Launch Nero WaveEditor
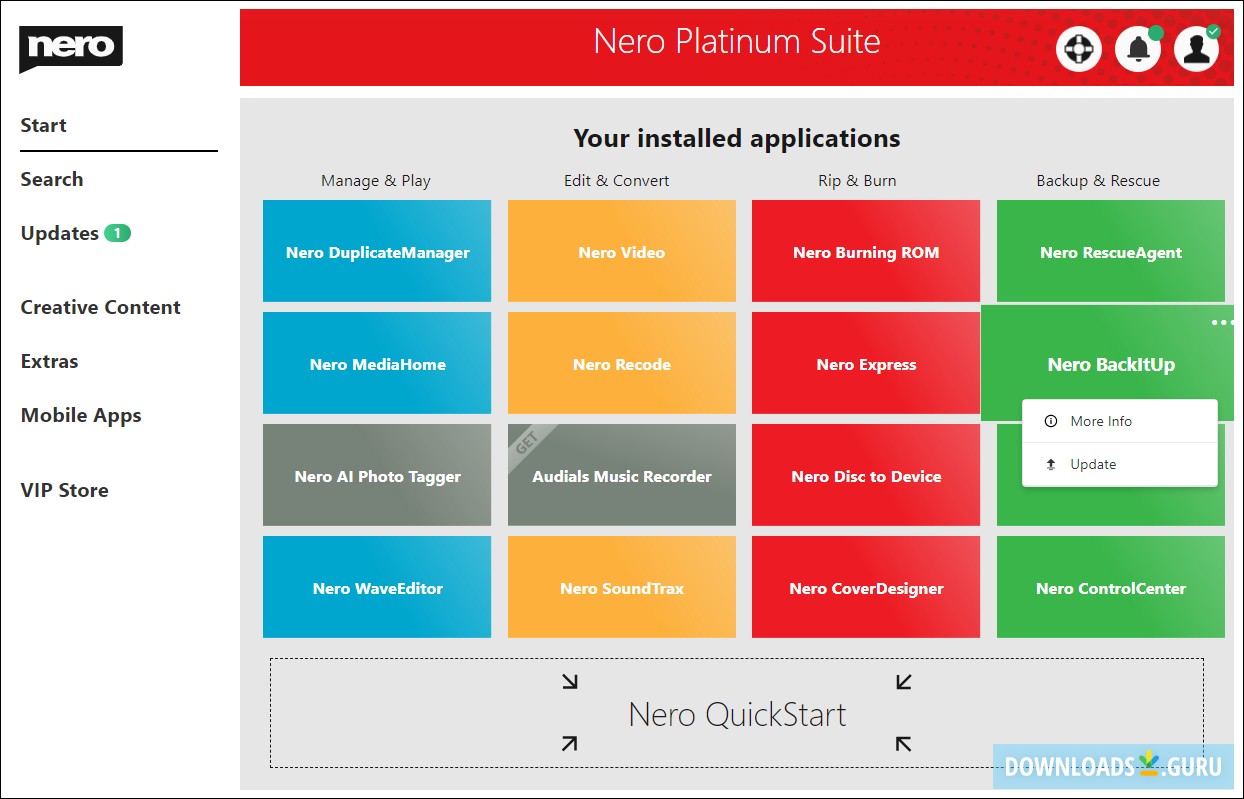Screen dimensions: 1244x799 coord(376,588)
